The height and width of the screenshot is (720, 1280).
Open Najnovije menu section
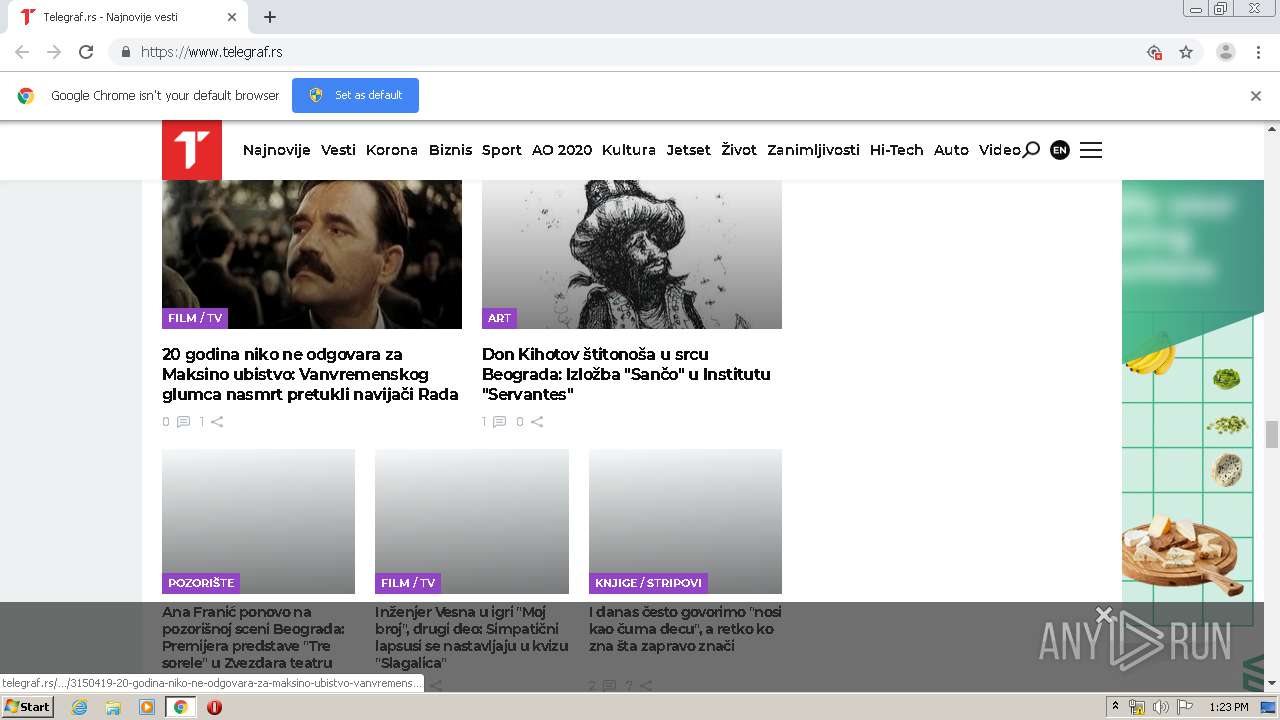pos(277,150)
